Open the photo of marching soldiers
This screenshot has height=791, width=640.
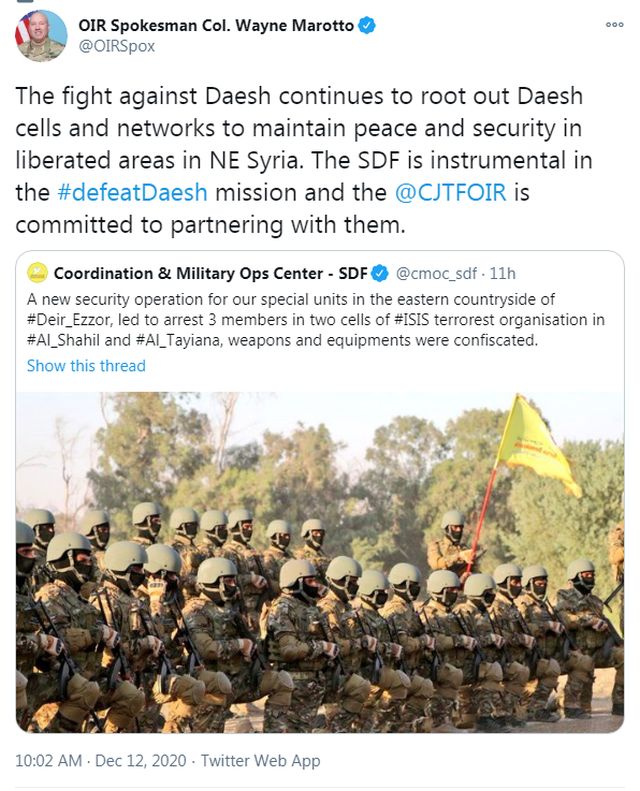pos(320,560)
